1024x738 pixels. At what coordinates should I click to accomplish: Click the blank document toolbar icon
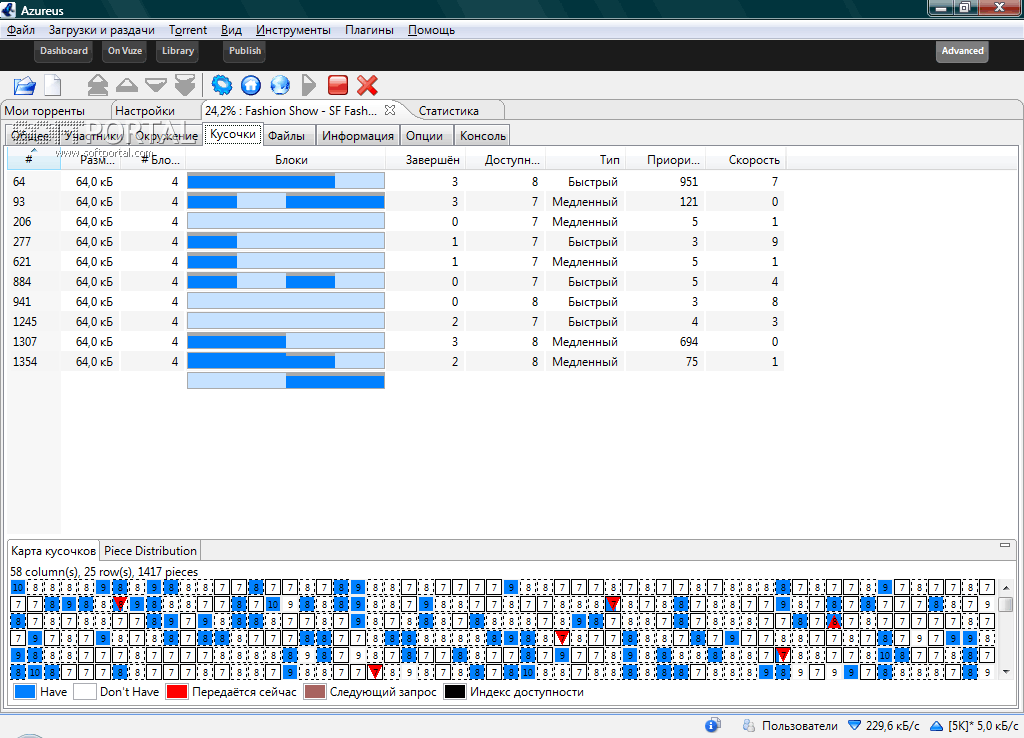tap(53, 86)
